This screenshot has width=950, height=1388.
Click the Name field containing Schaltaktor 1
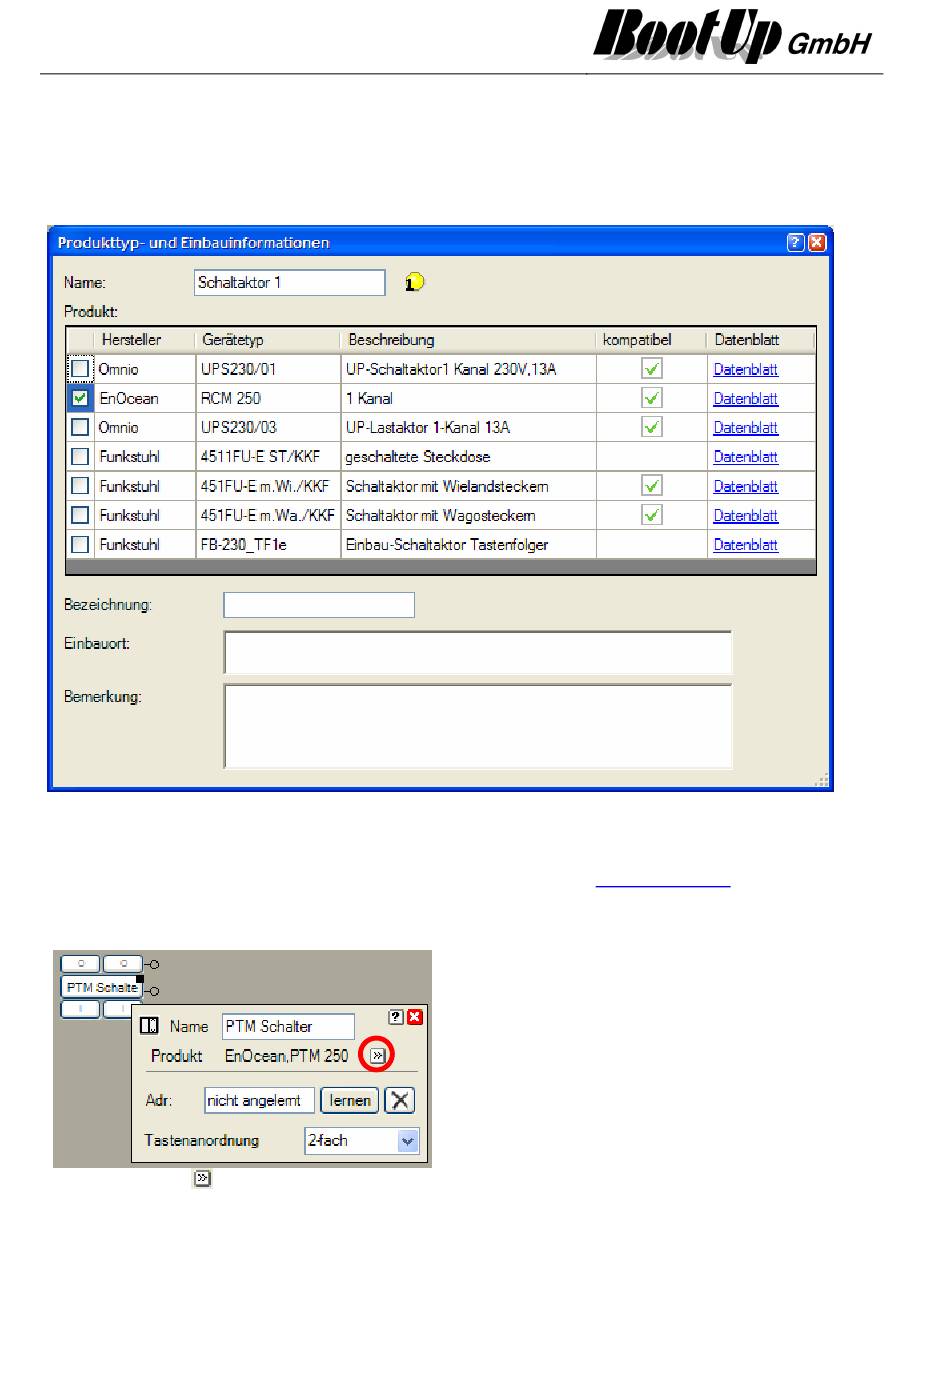[x=290, y=283]
